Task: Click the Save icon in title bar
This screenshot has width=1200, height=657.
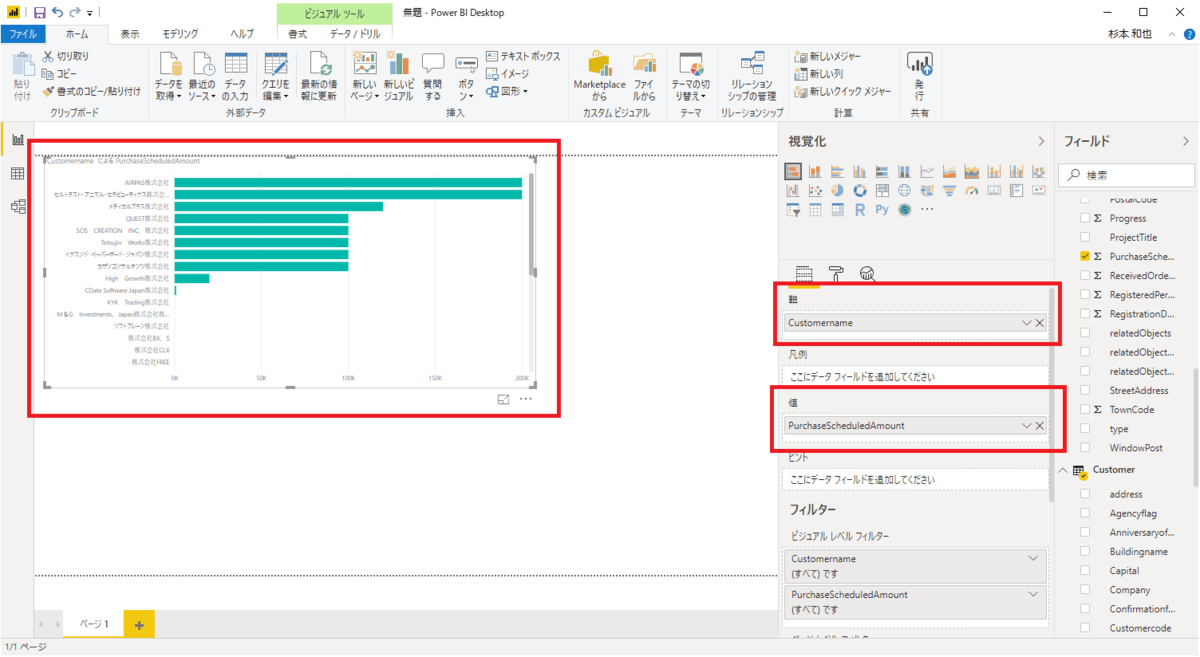Action: [x=39, y=13]
